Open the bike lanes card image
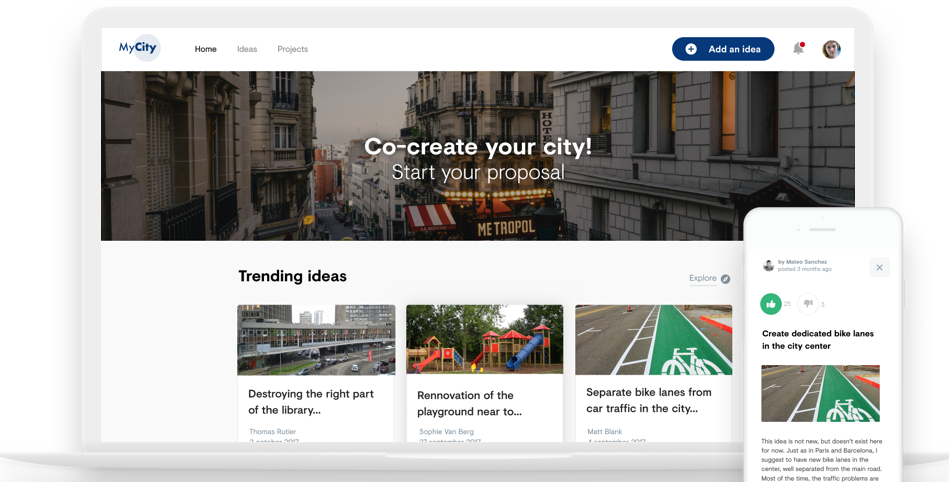 (x=653, y=340)
